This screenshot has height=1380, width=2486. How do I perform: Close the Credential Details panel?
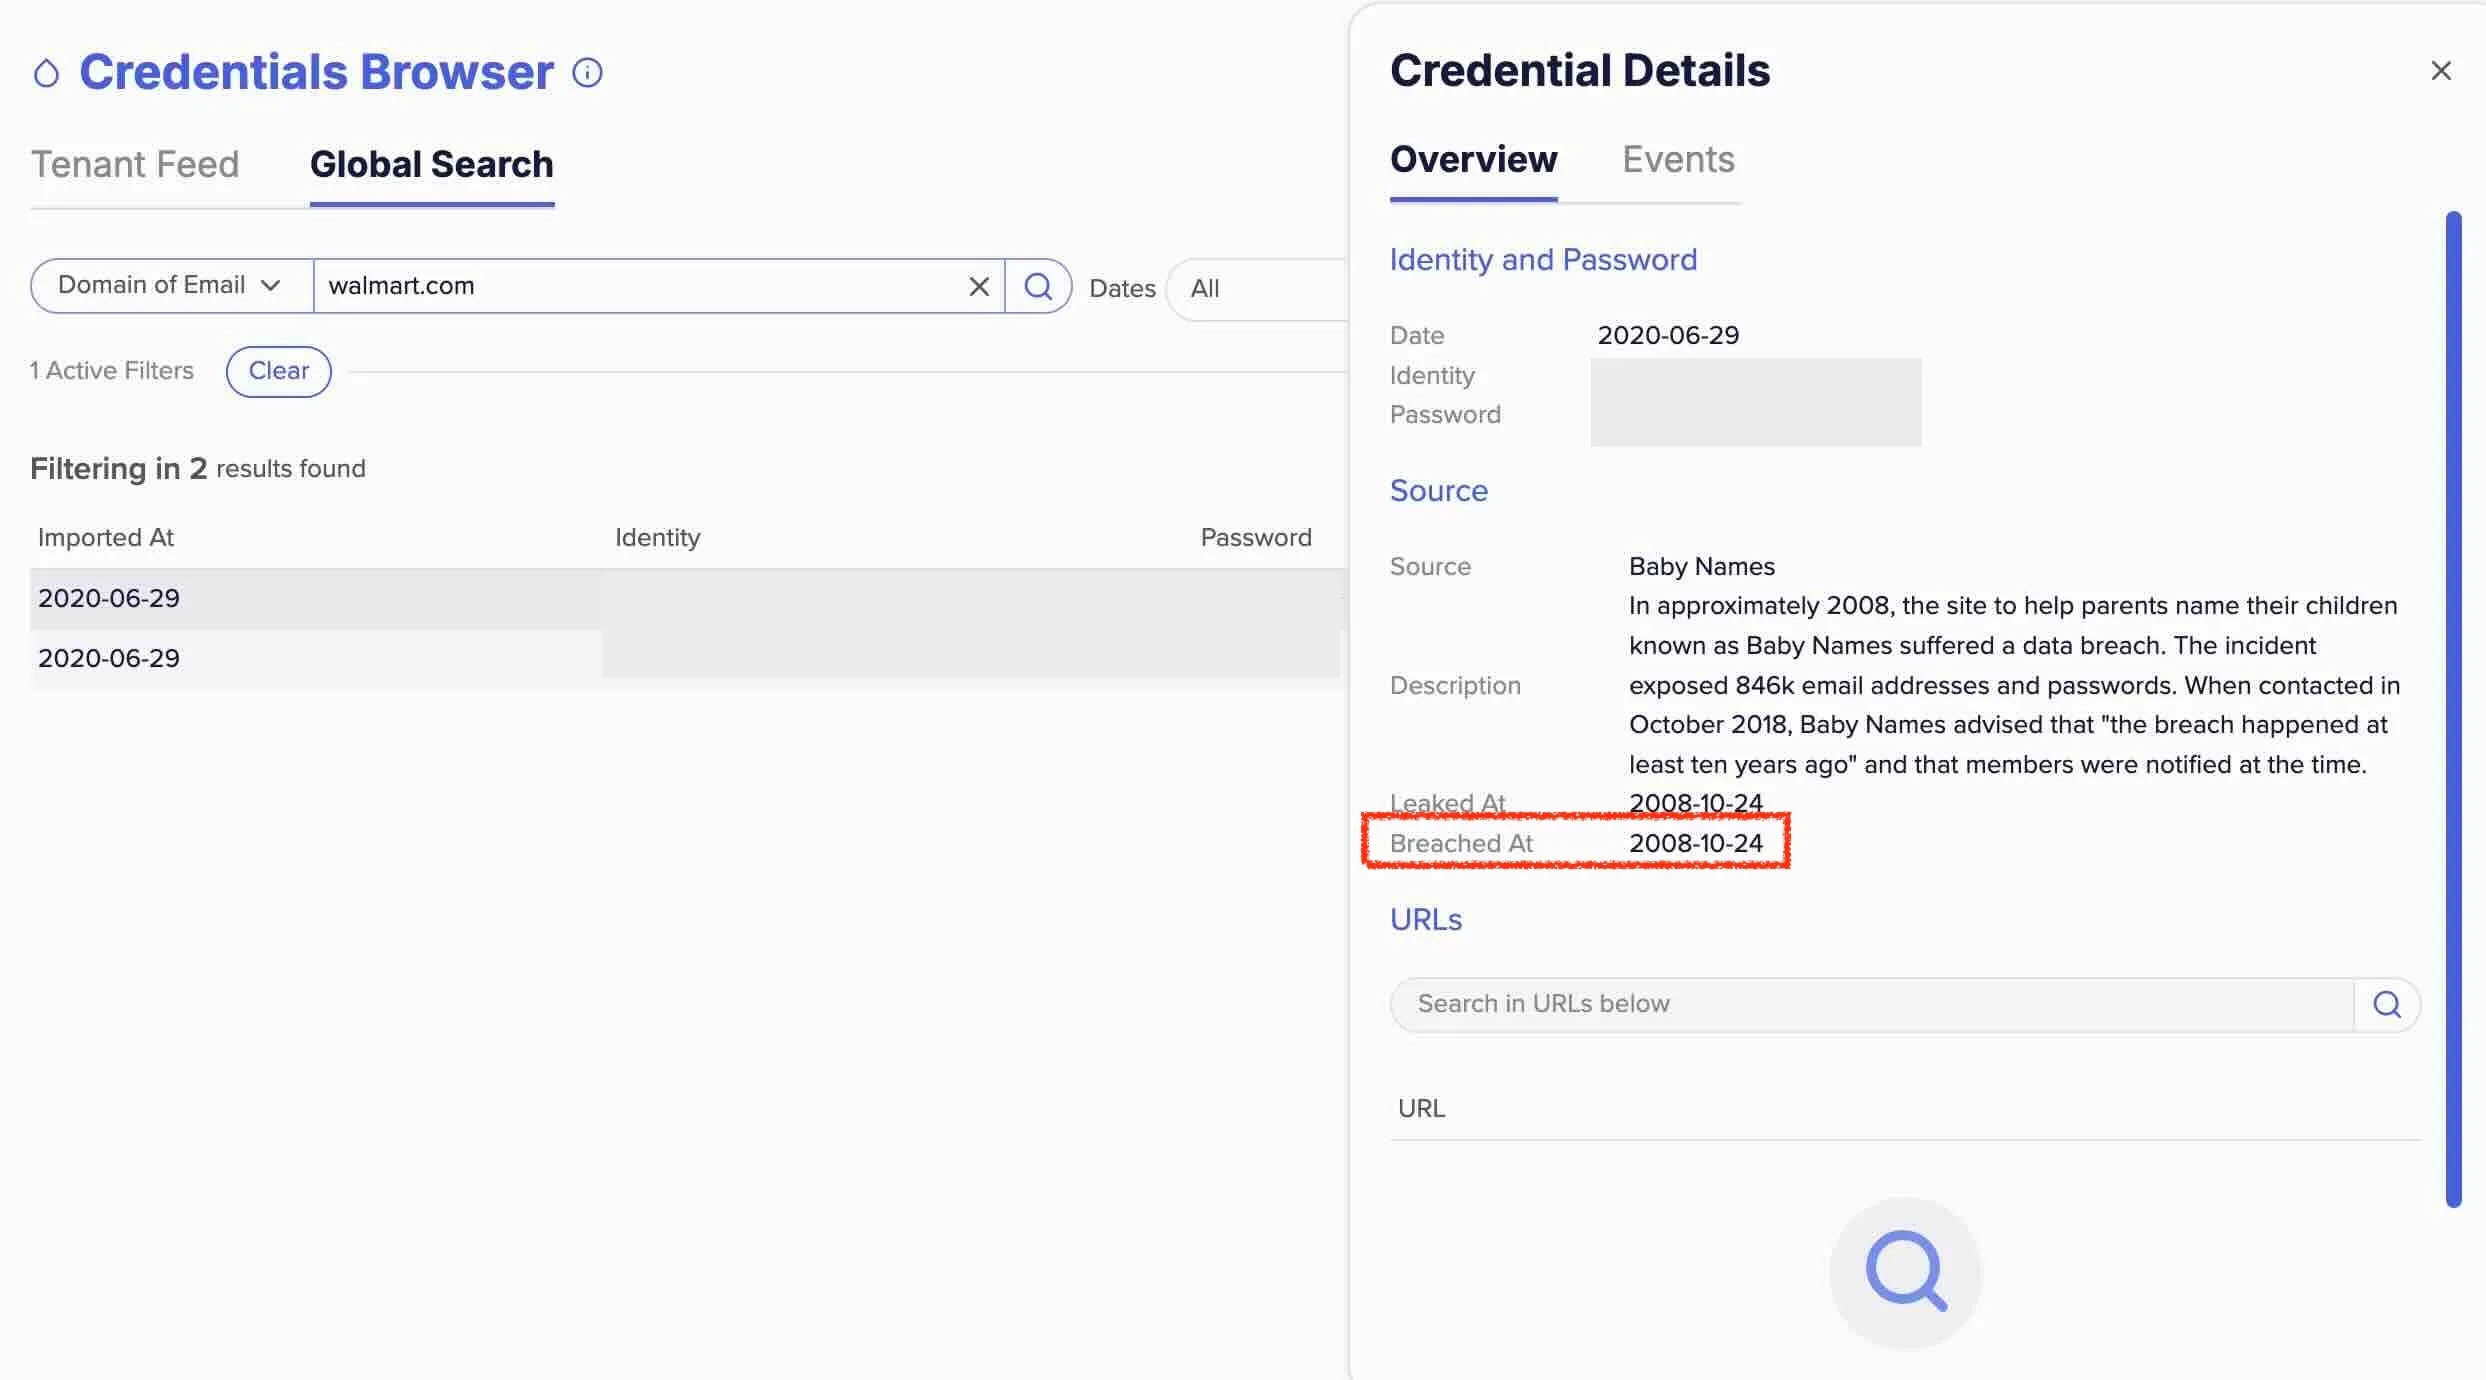(x=2441, y=71)
